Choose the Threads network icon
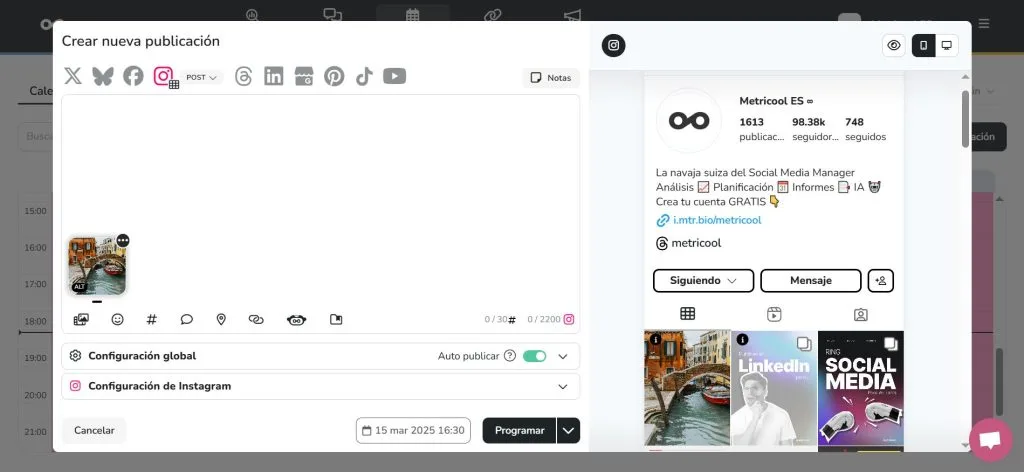This screenshot has width=1024, height=472. pyautogui.click(x=243, y=76)
